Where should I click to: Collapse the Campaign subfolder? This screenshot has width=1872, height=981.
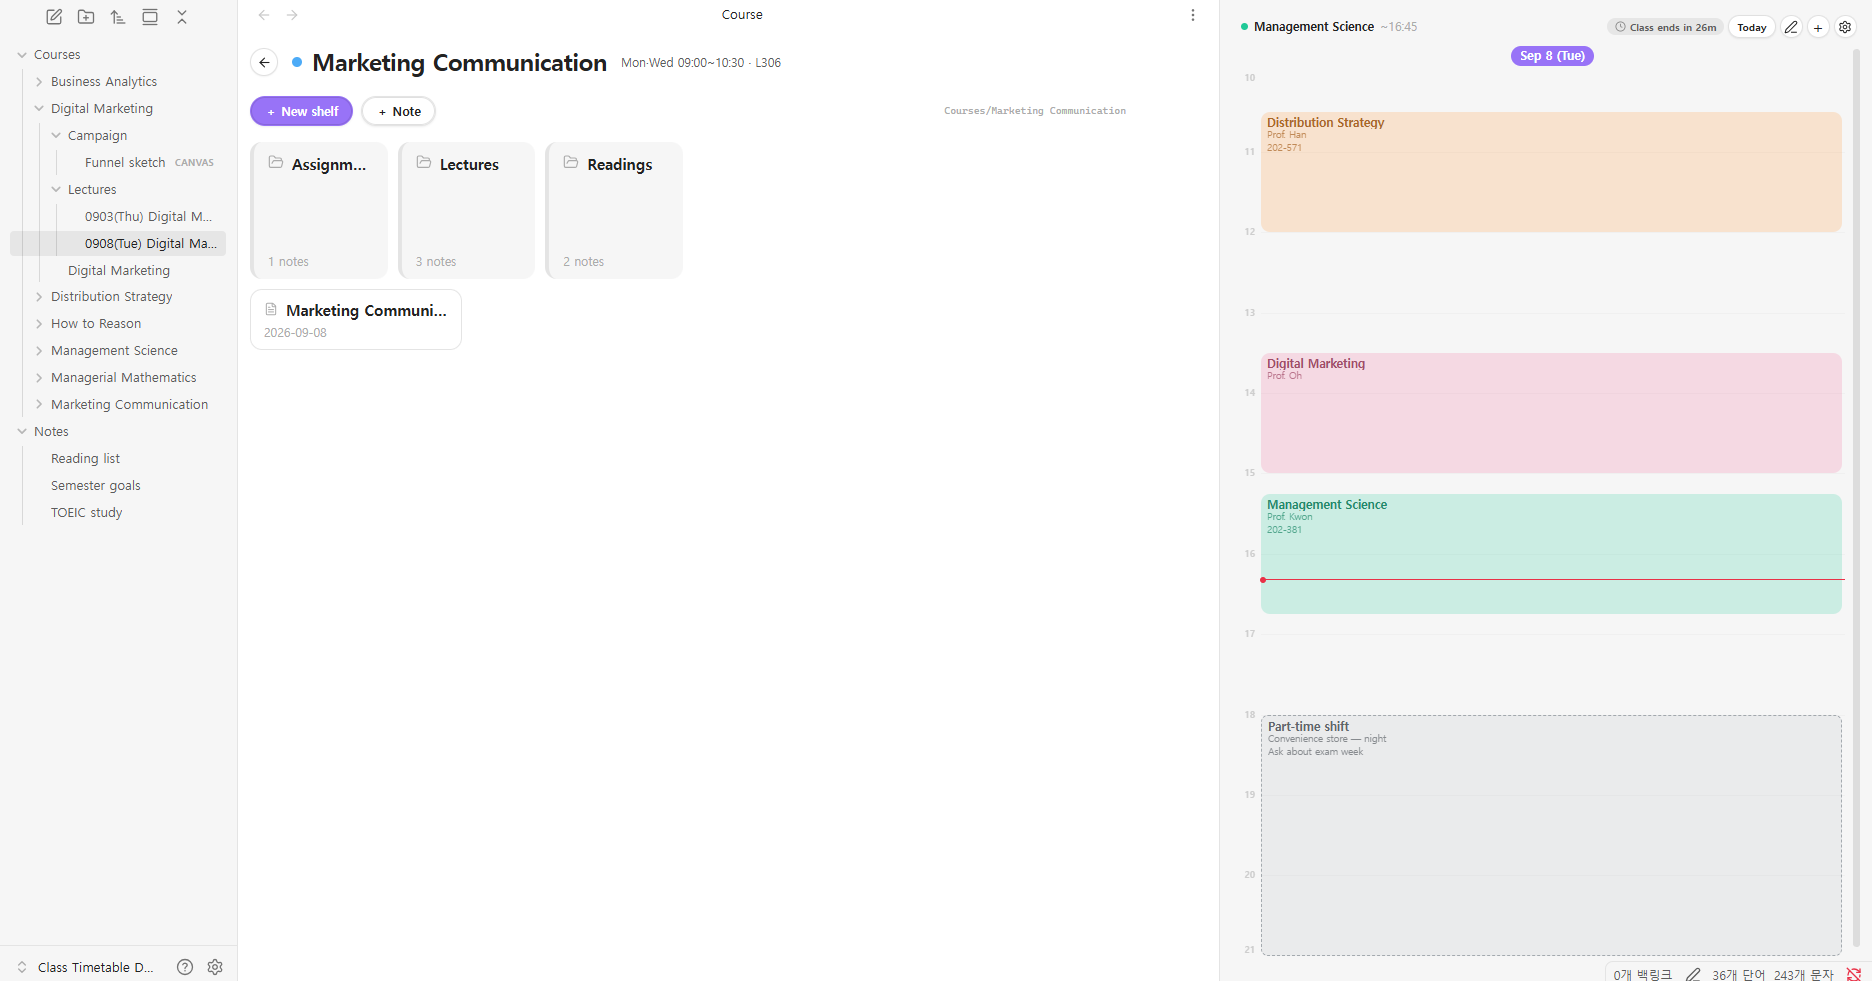pyautogui.click(x=56, y=136)
